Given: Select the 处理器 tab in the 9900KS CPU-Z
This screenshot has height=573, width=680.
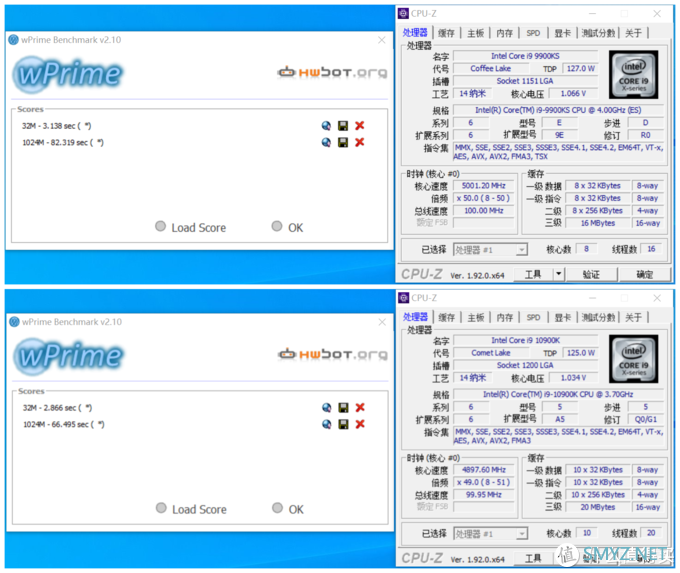Looking at the screenshot, I should [415, 33].
